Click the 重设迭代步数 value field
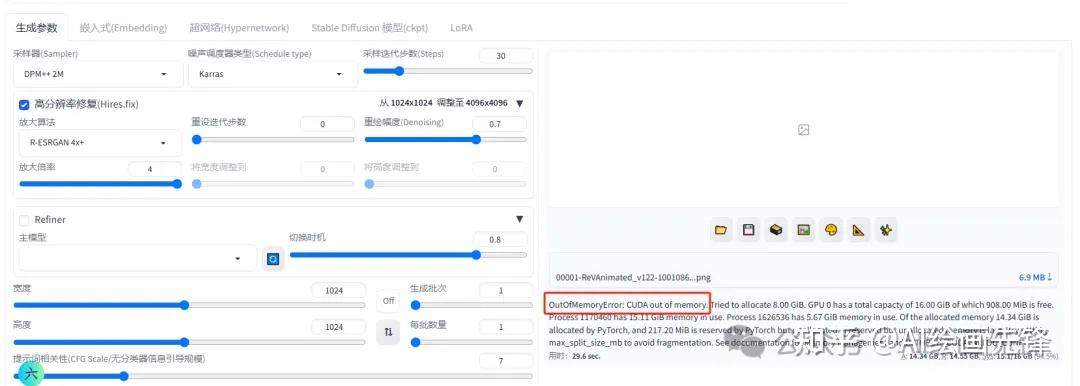Screen dimensions: 1080x386 point(326,124)
